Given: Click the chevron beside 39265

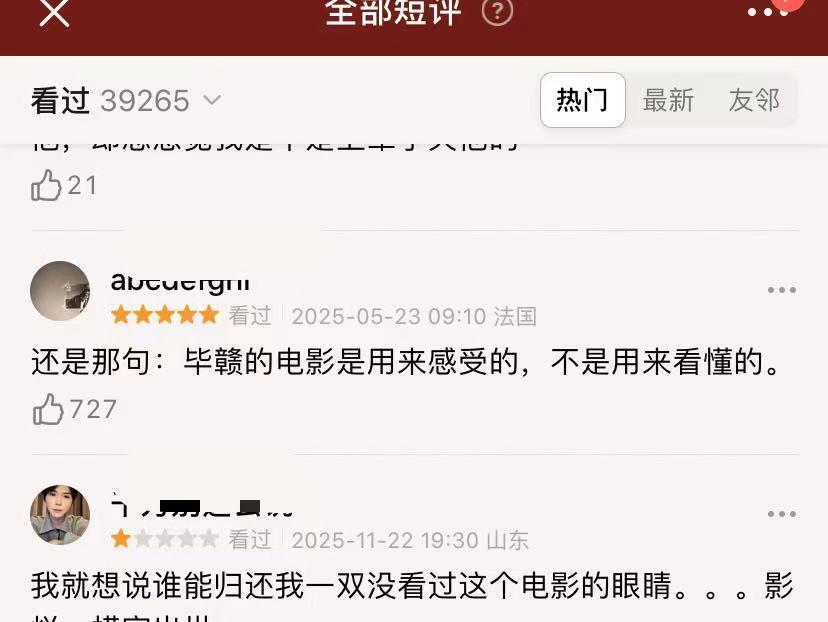Looking at the screenshot, I should 212,99.
